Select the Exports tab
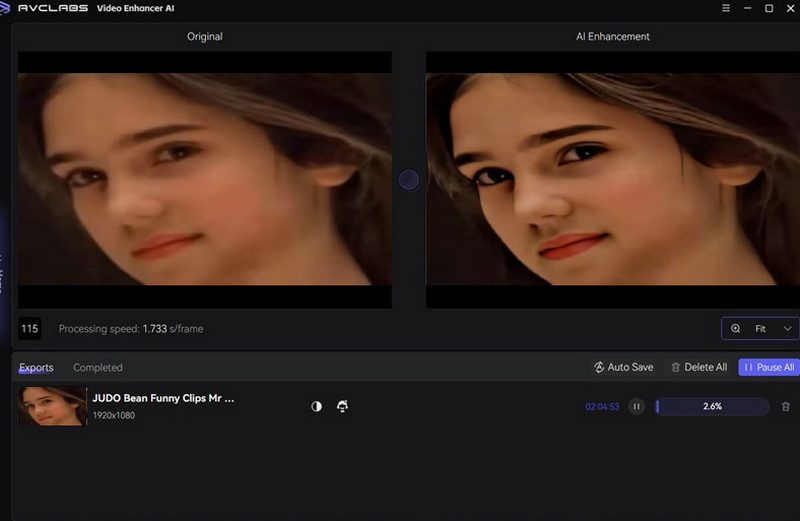The image size is (800, 521). [36, 368]
